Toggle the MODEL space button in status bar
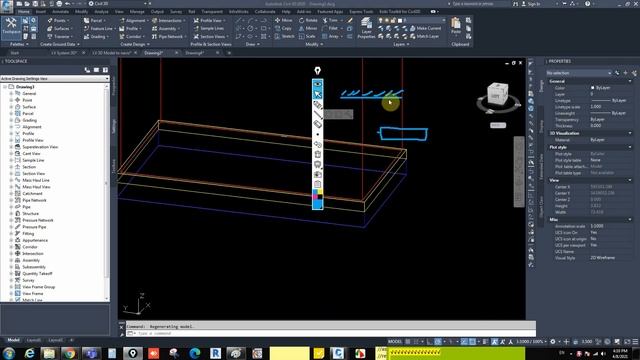640x360 pixels. 395,342
